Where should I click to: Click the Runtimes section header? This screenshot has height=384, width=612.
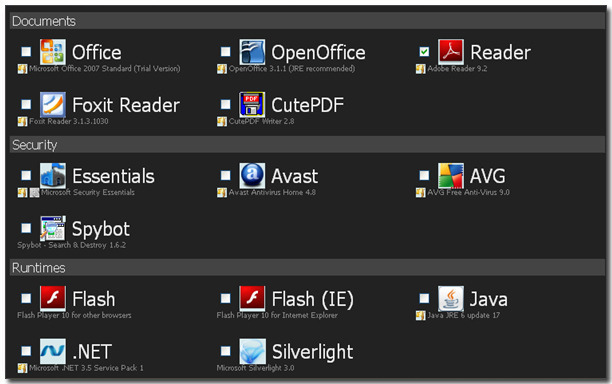pos(307,268)
